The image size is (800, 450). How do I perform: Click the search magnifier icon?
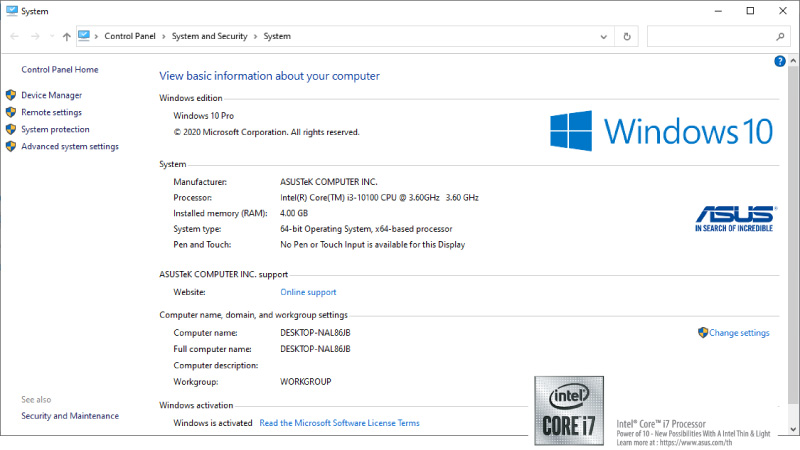[781, 36]
